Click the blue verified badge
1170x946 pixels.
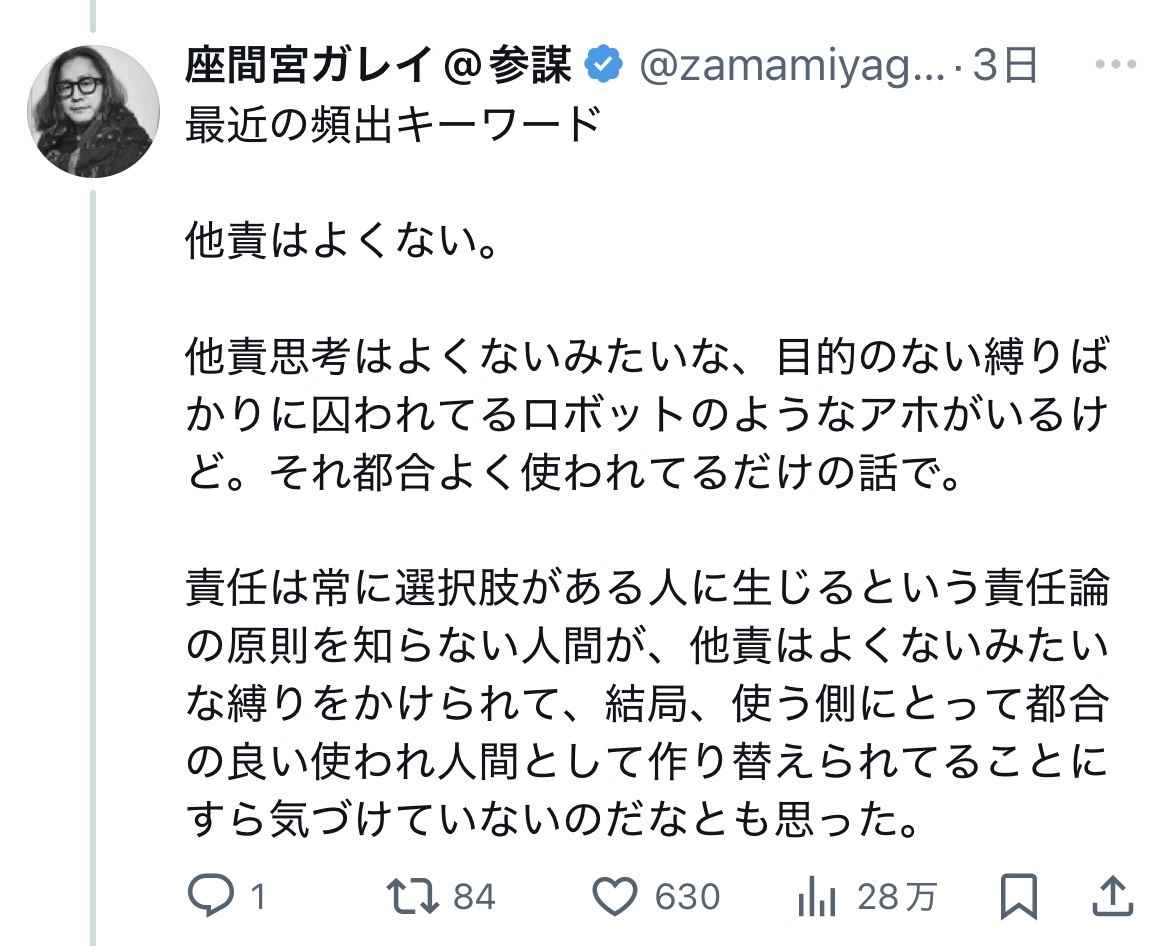(x=603, y=67)
